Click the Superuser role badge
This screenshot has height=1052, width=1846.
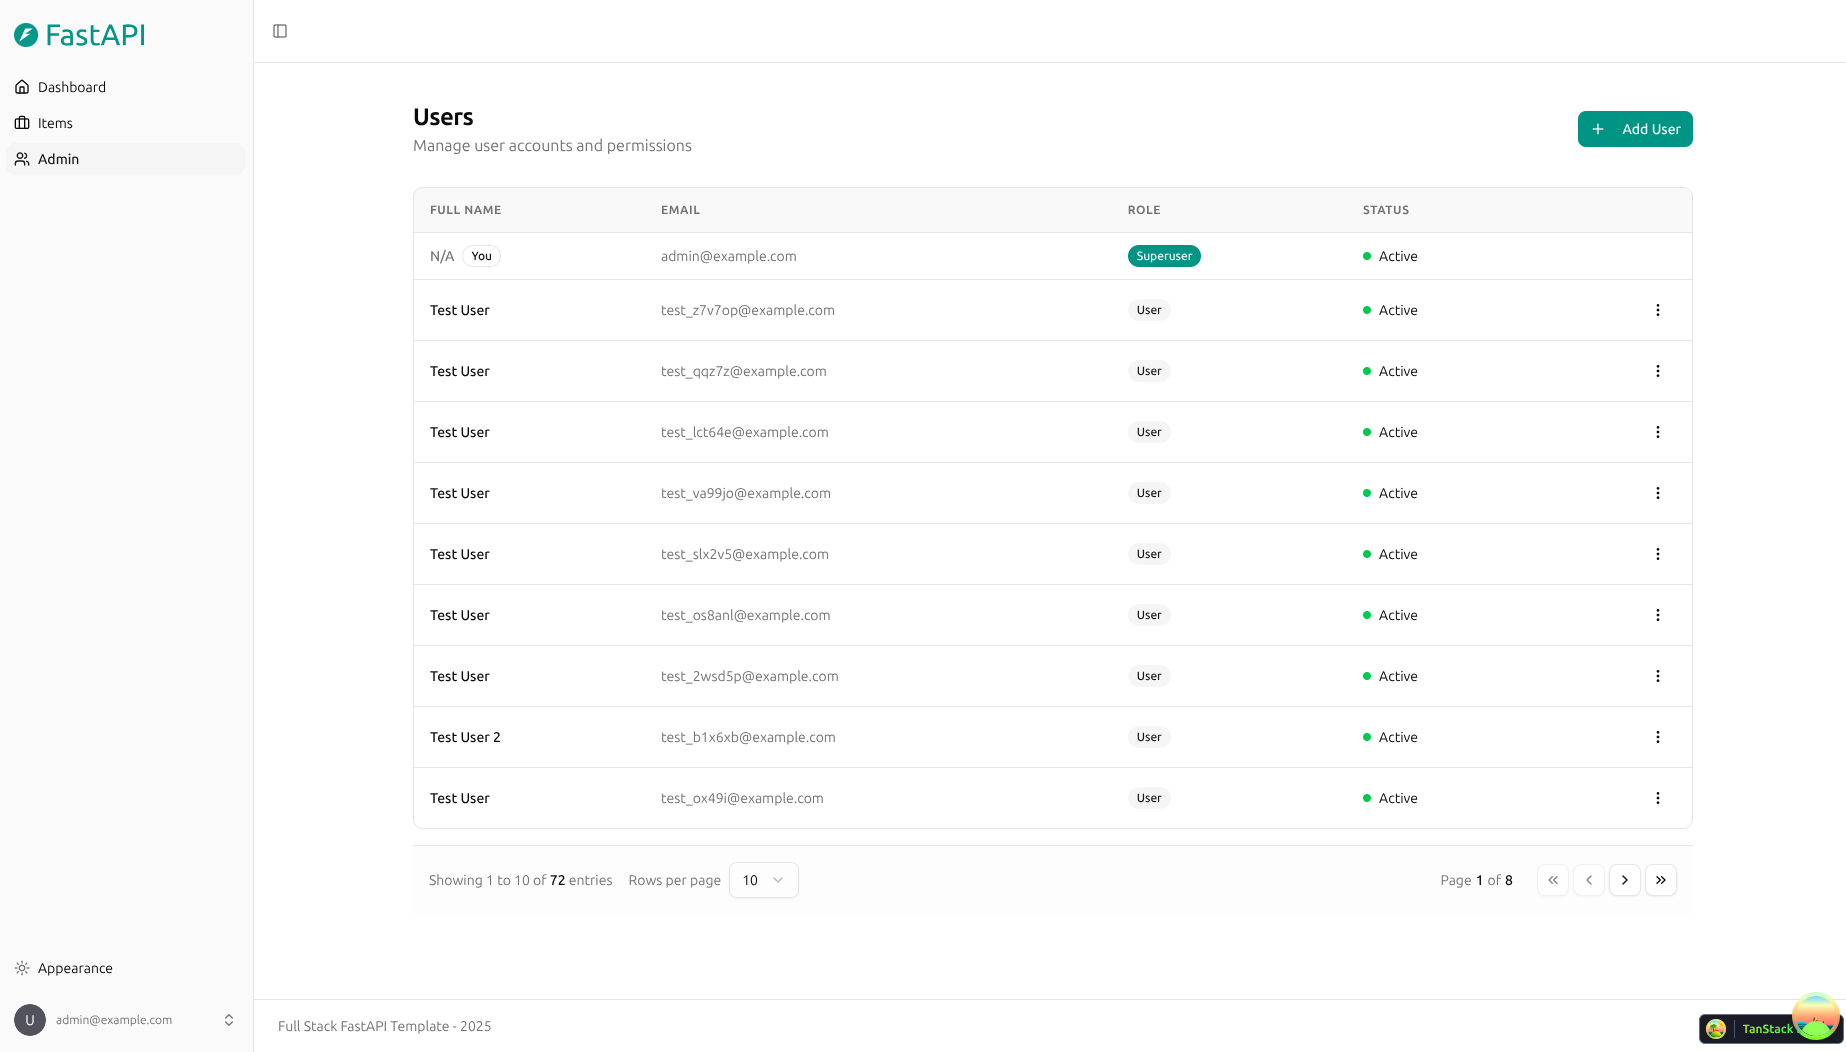(1163, 256)
